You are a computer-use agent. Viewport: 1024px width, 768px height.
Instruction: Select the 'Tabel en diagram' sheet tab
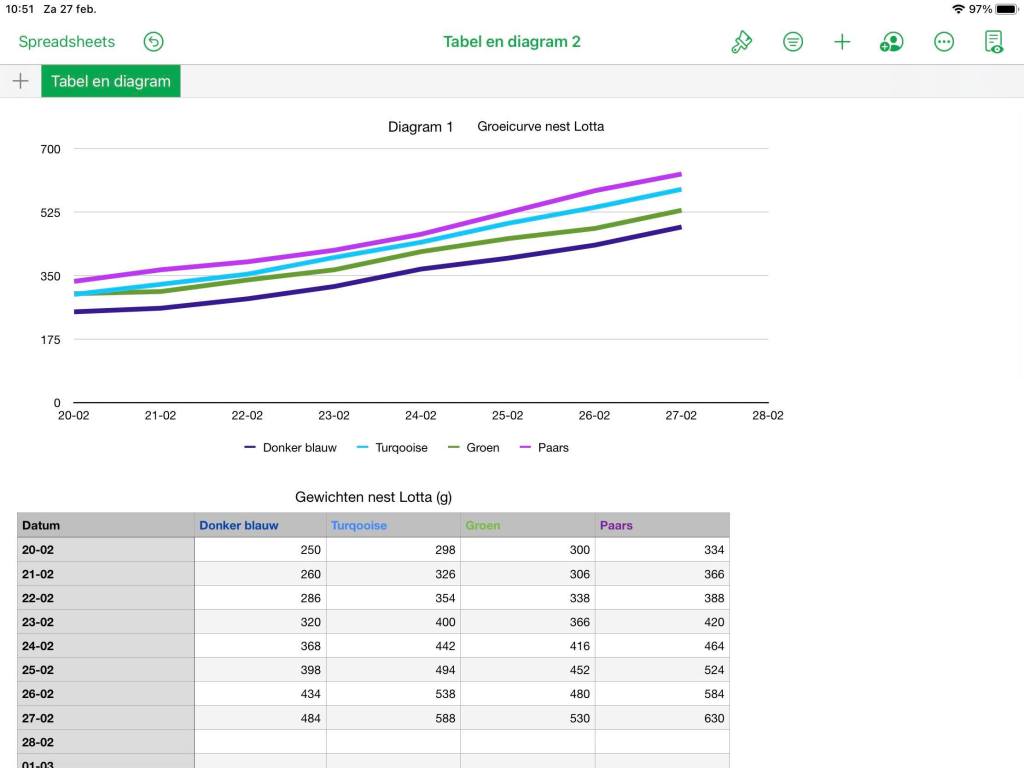pos(111,81)
